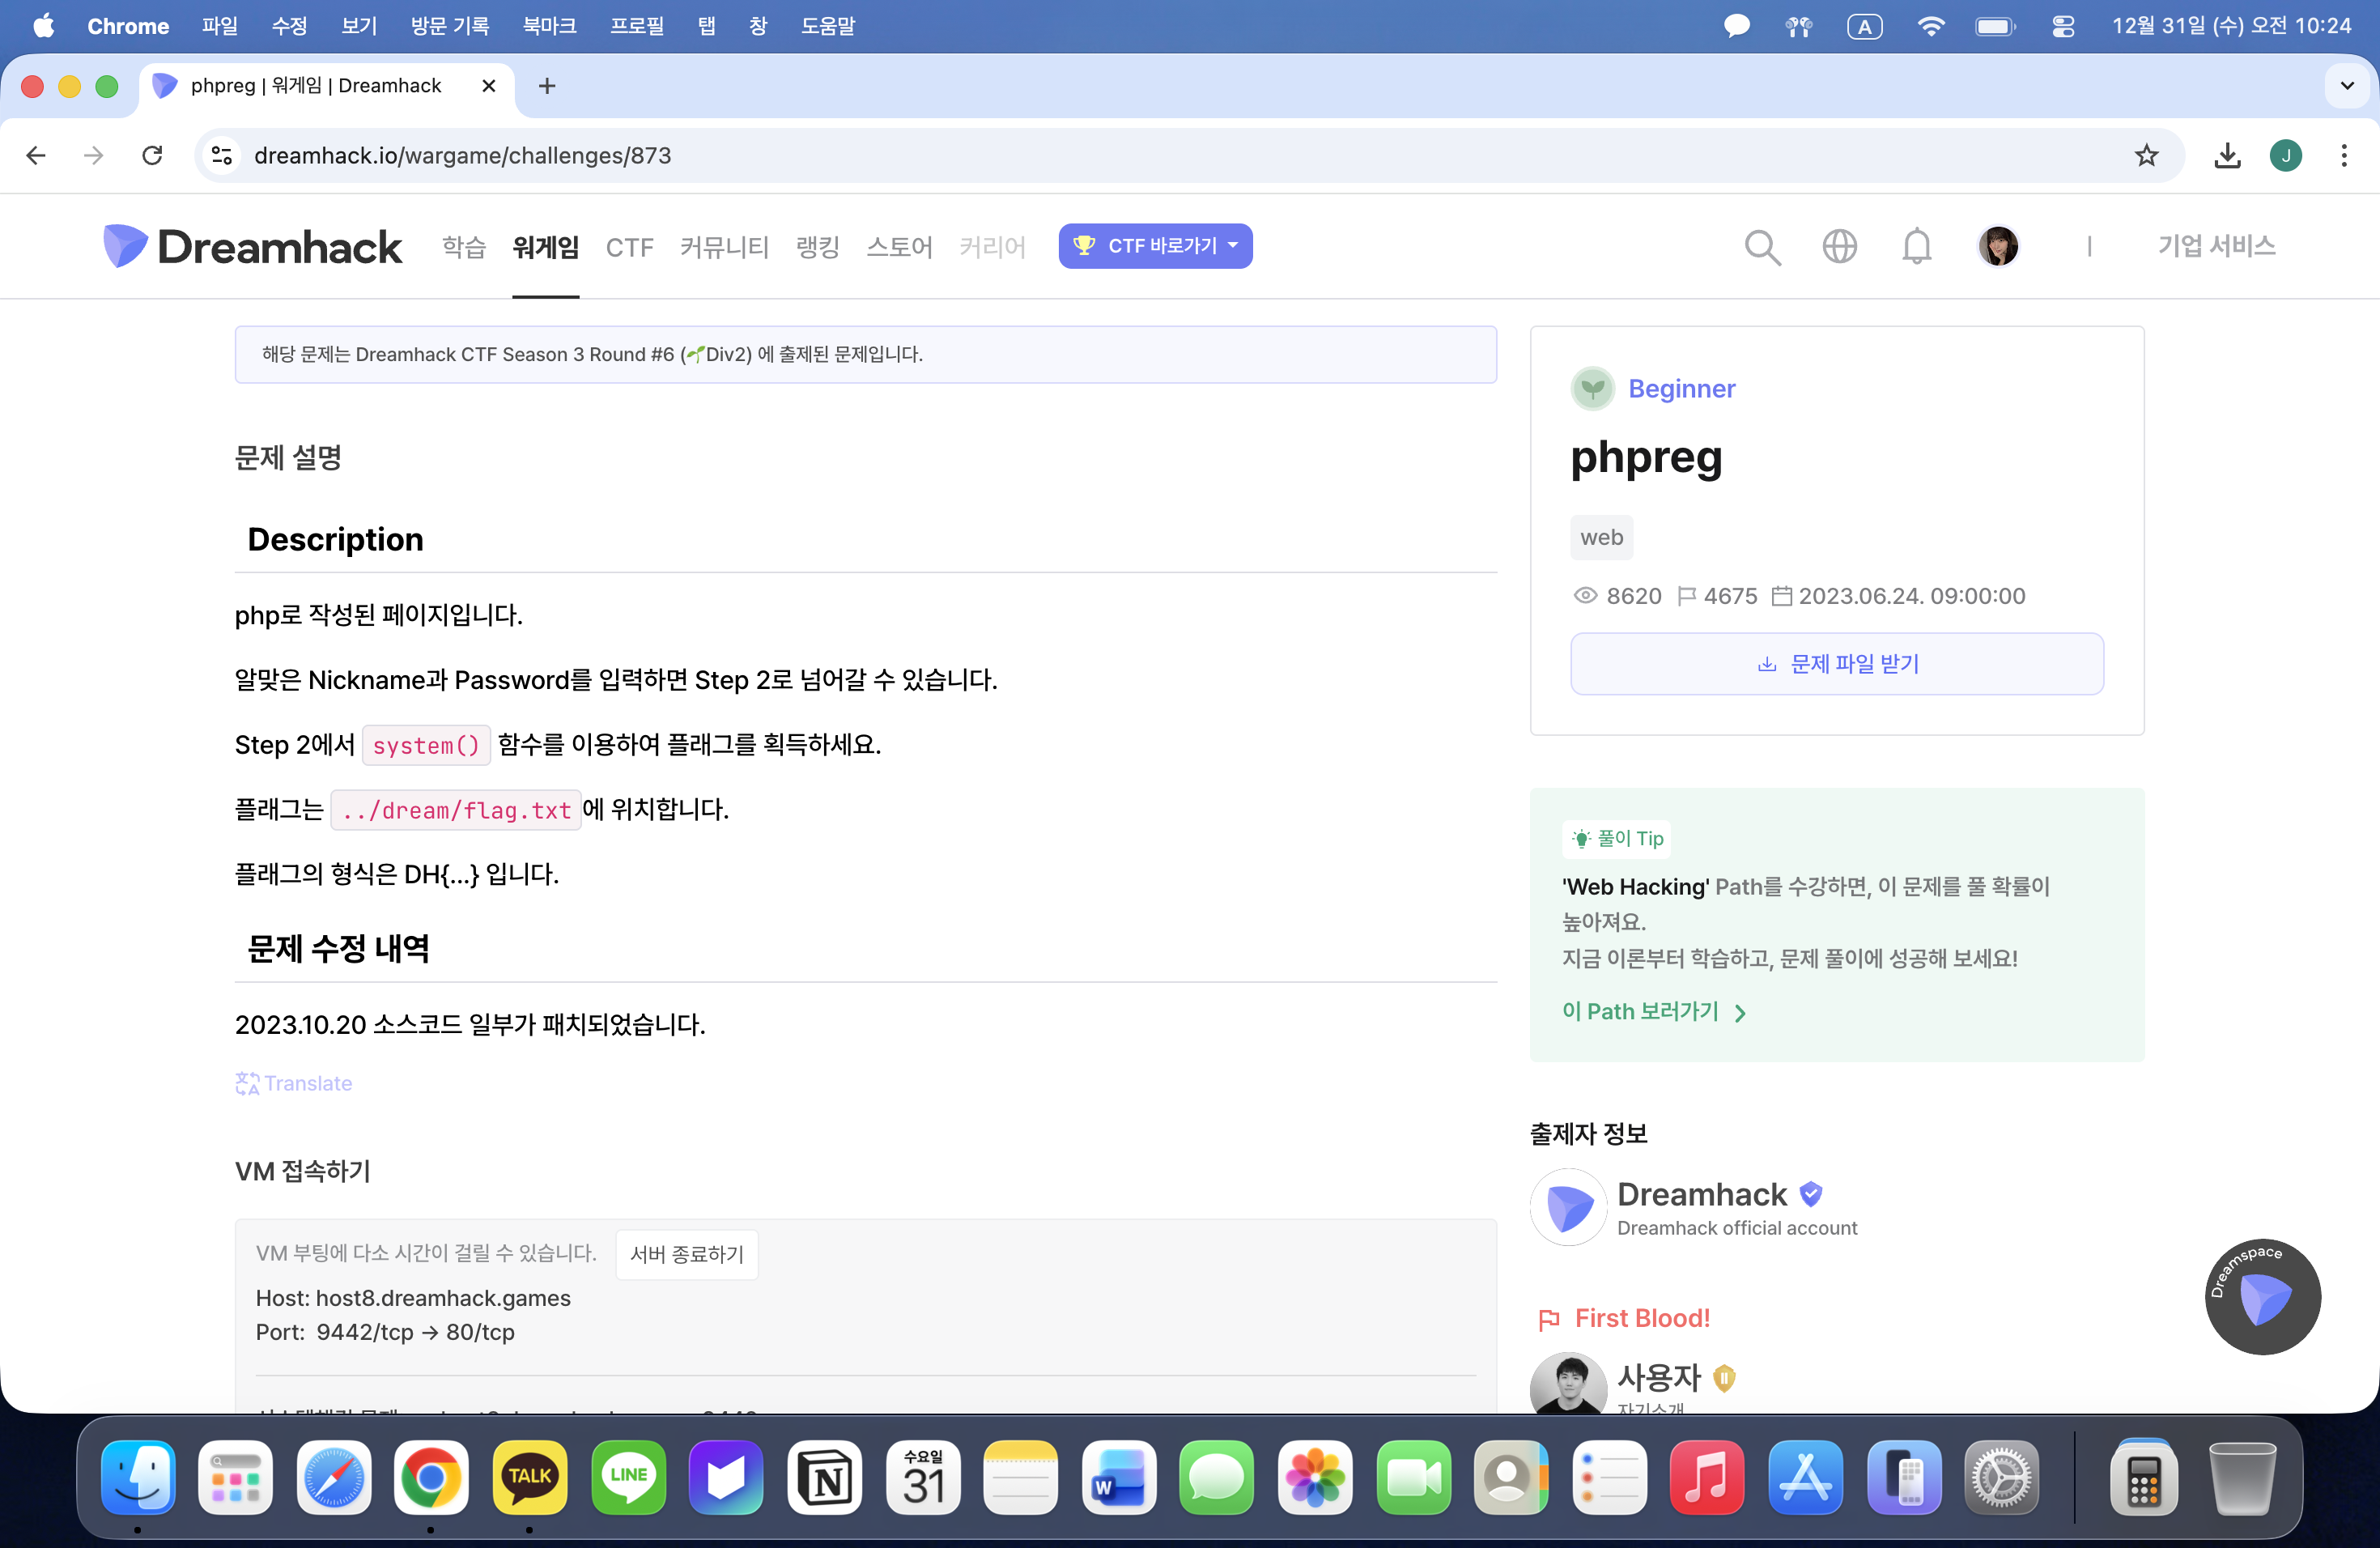Open notifications bell icon

1916,247
